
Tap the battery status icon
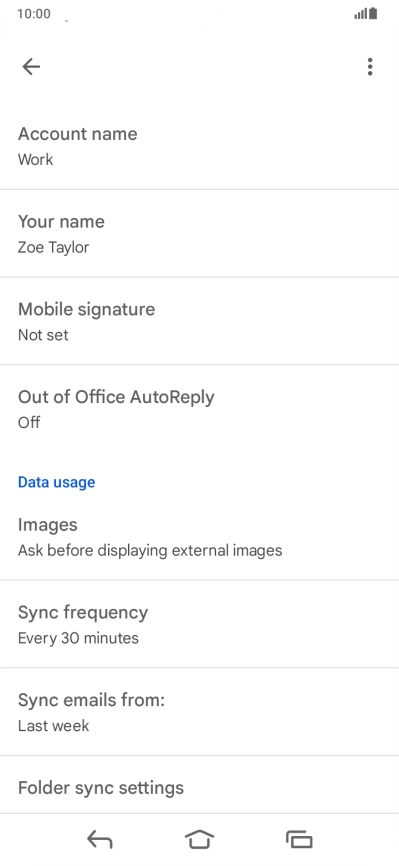pos(374,14)
